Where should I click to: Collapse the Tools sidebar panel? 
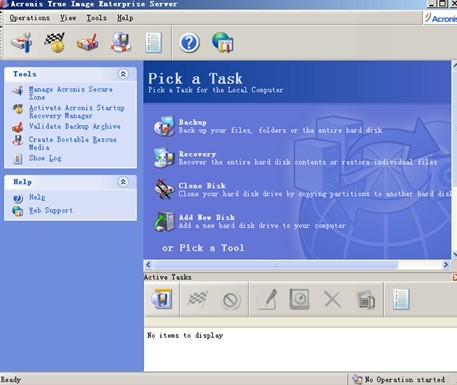(x=123, y=74)
